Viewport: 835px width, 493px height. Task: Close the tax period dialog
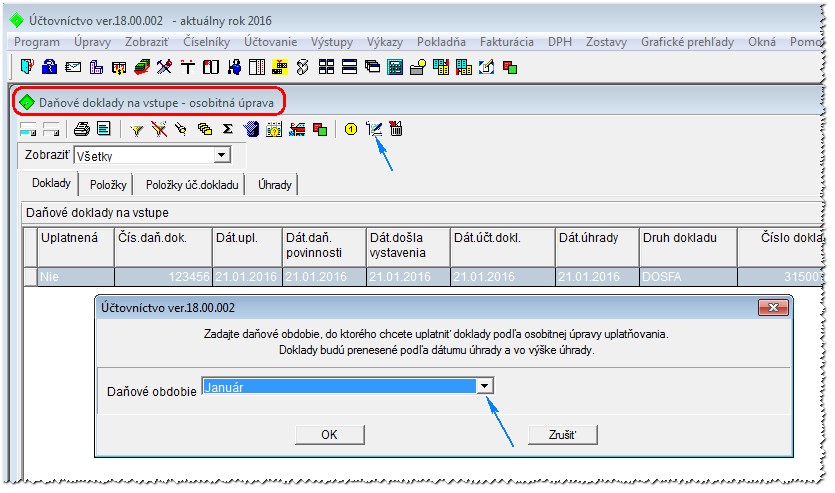[x=773, y=307]
